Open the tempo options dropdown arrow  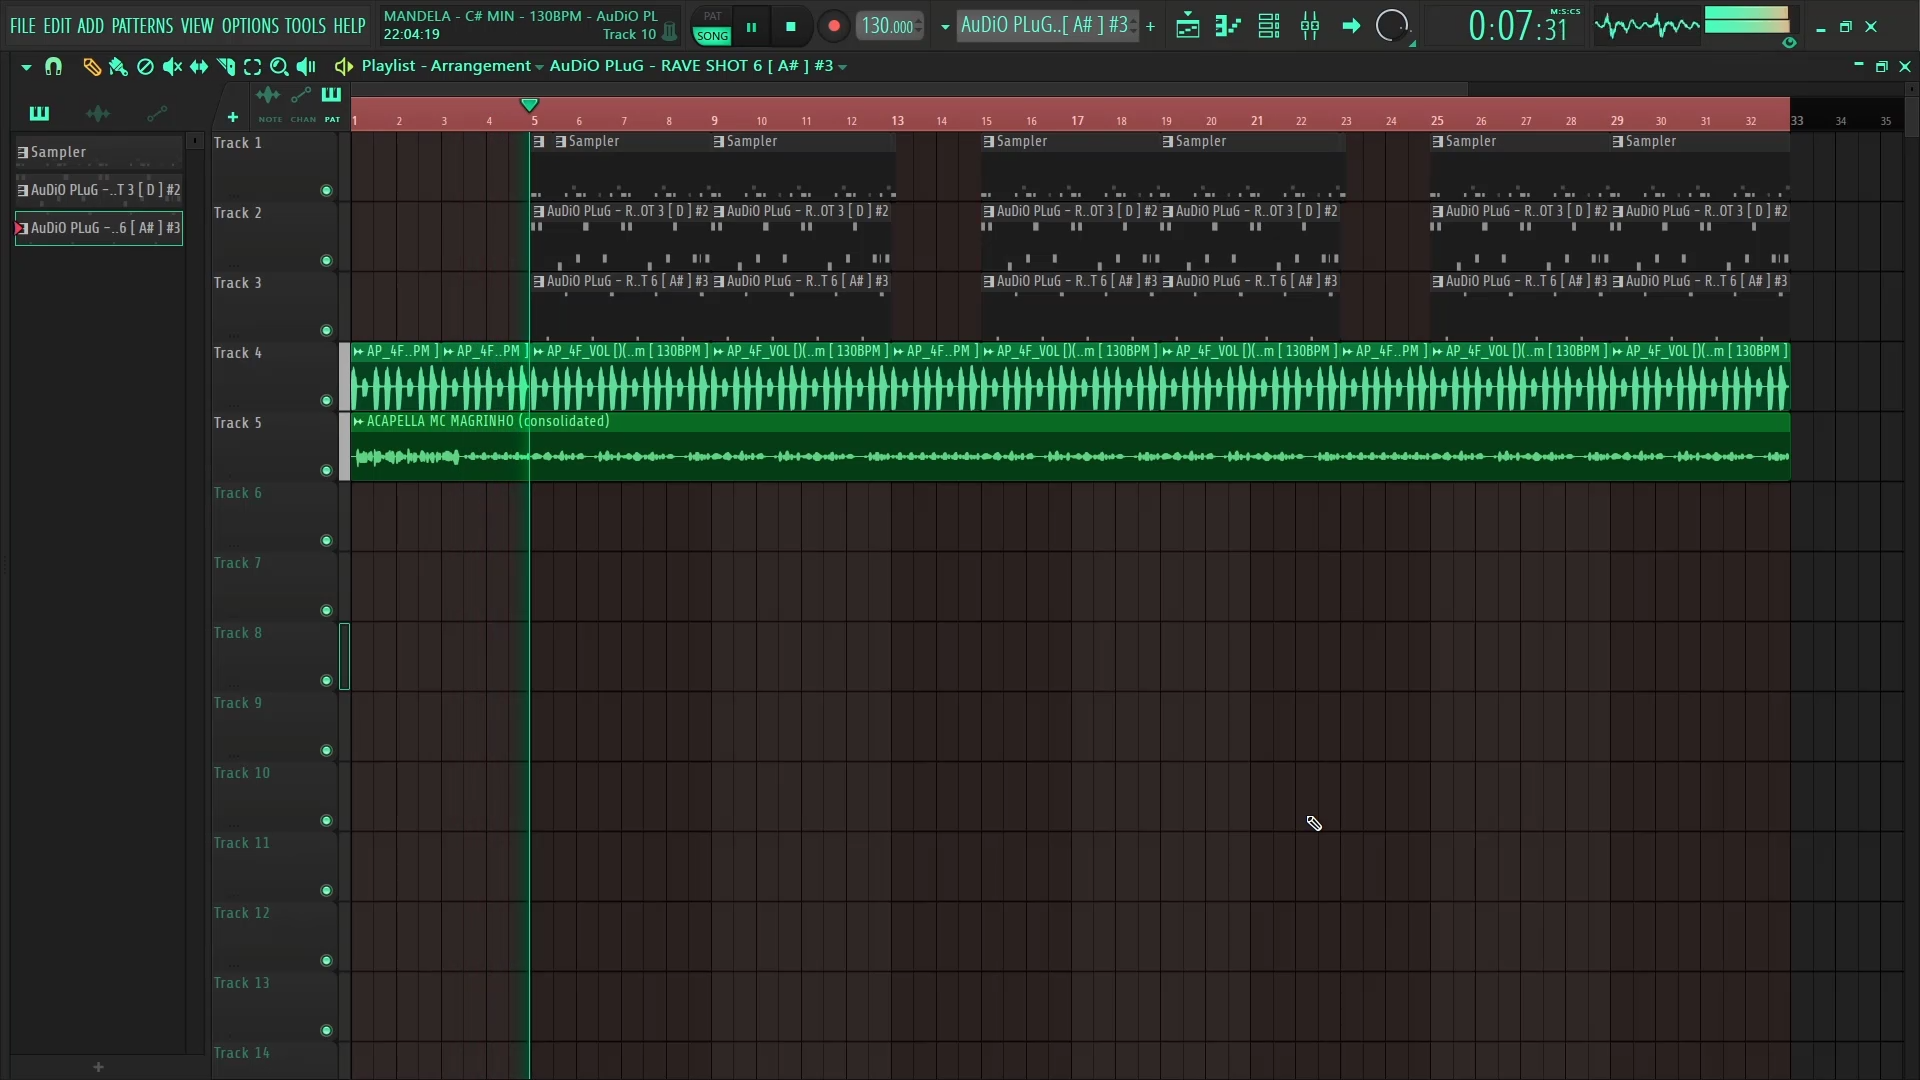tap(944, 26)
